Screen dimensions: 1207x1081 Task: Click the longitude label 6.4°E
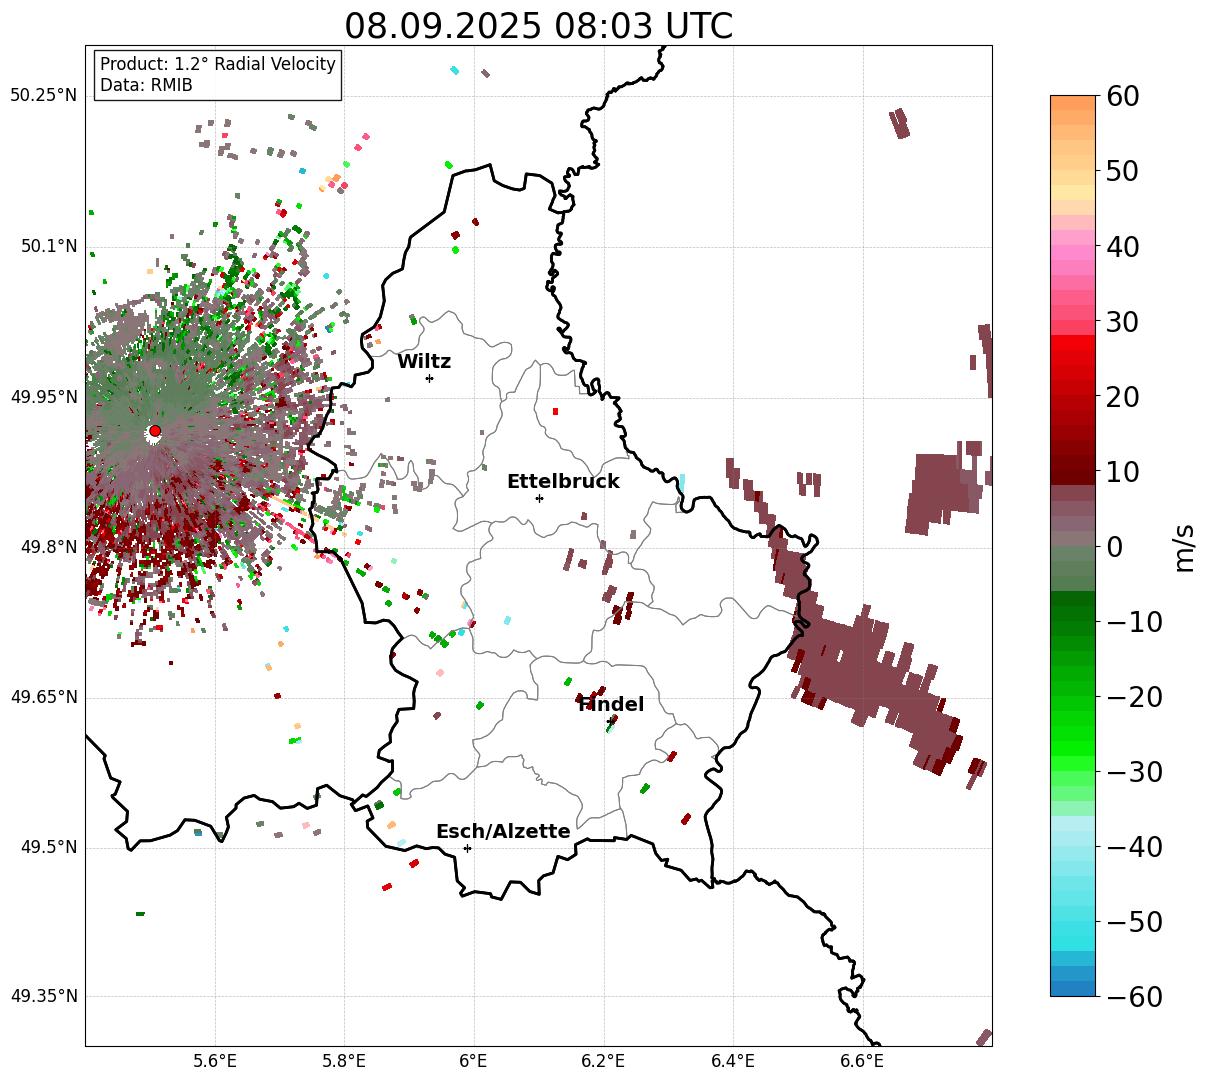tap(732, 1061)
